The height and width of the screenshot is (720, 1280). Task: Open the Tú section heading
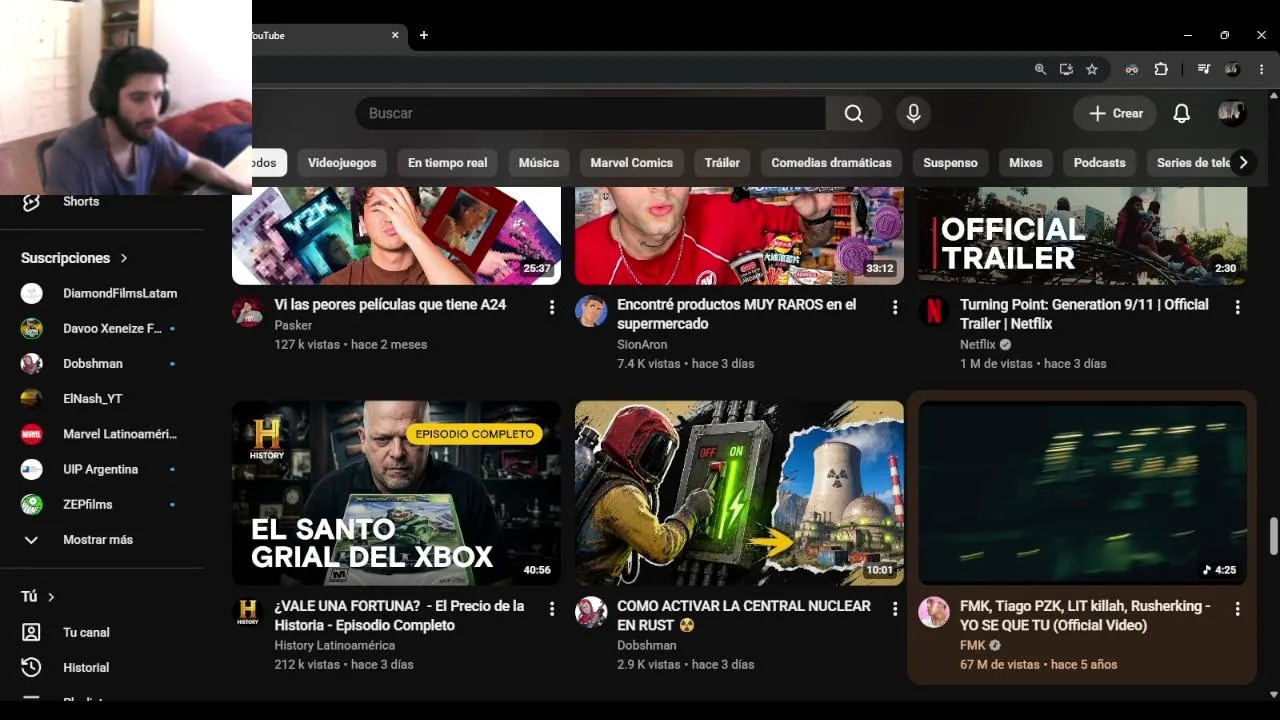coord(38,596)
